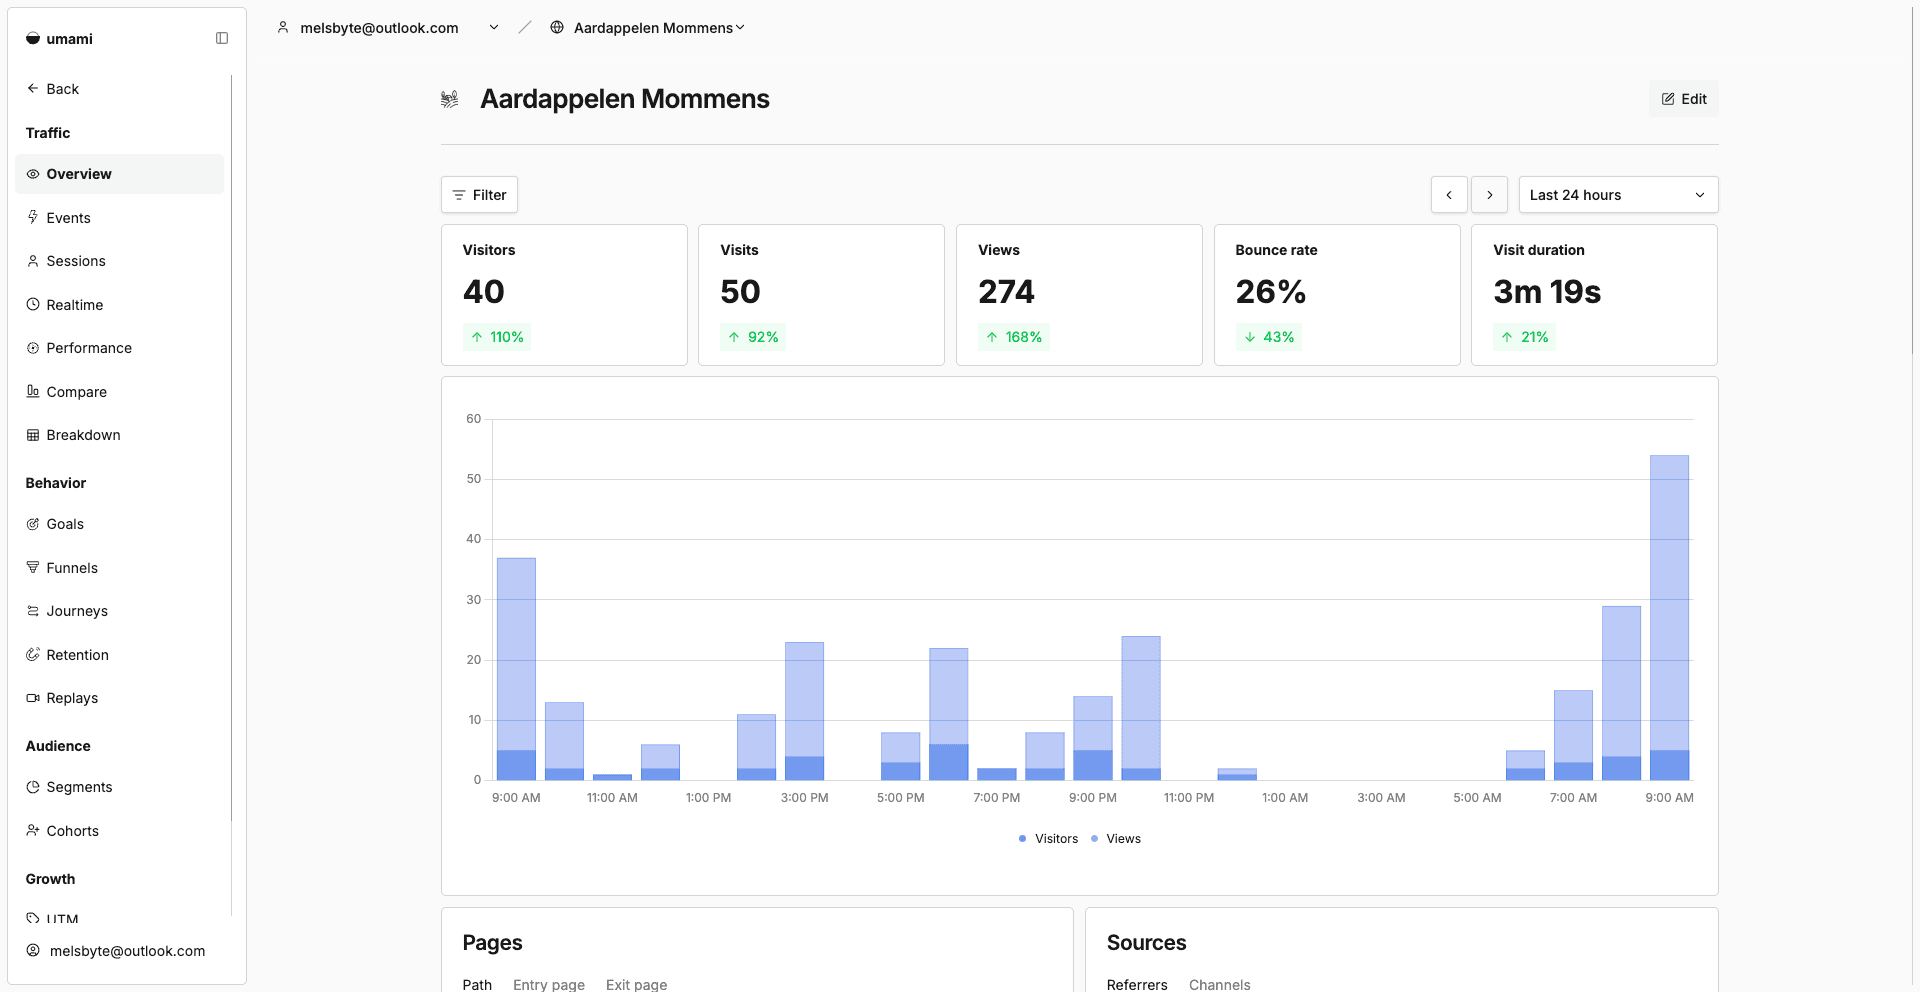
Task: Open the melsbyte@outlook.com profile menu at bottom
Action: (x=127, y=951)
